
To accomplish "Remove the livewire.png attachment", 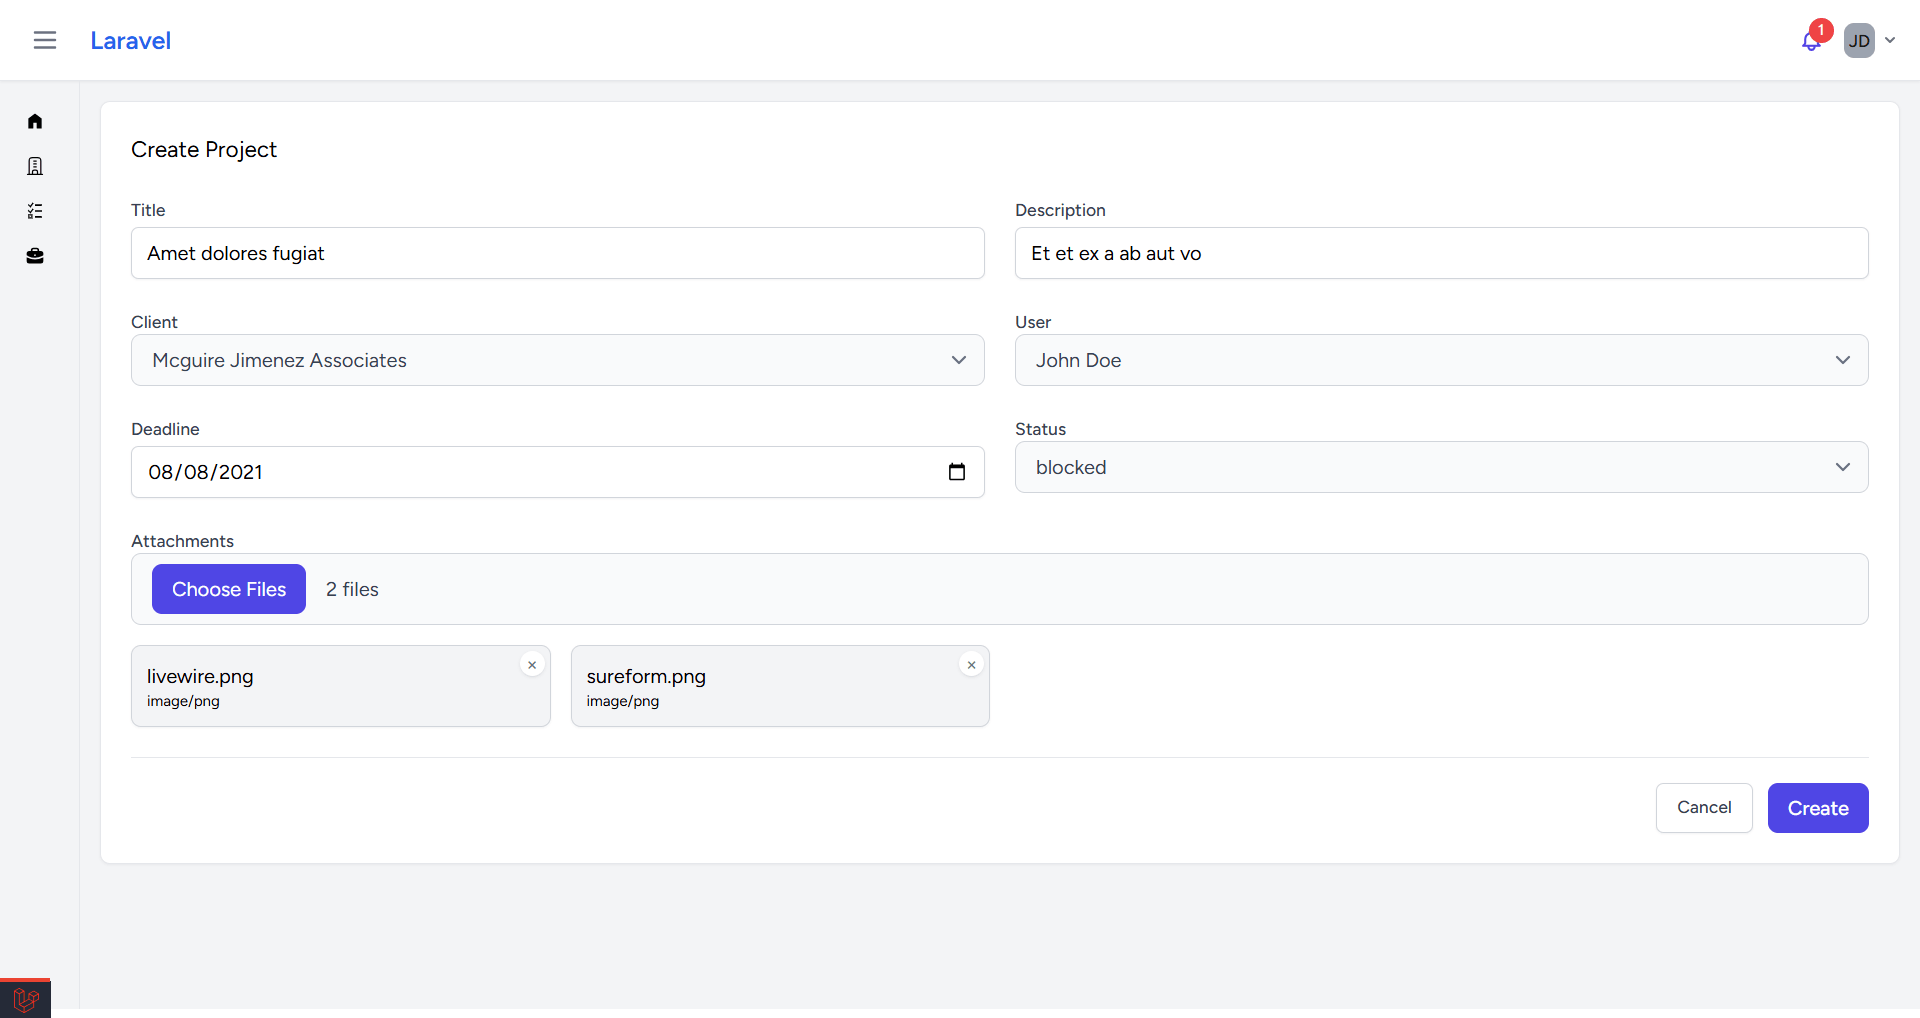I will point(532,665).
